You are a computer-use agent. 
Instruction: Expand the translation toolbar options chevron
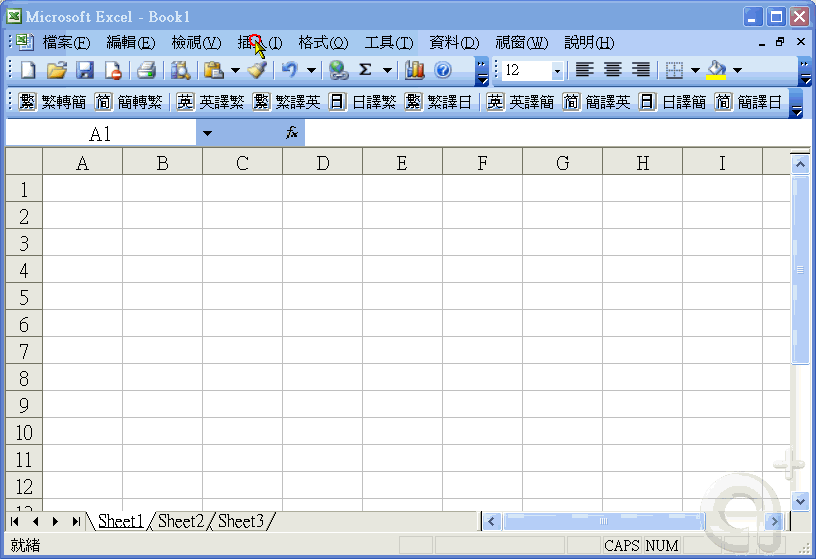796,103
